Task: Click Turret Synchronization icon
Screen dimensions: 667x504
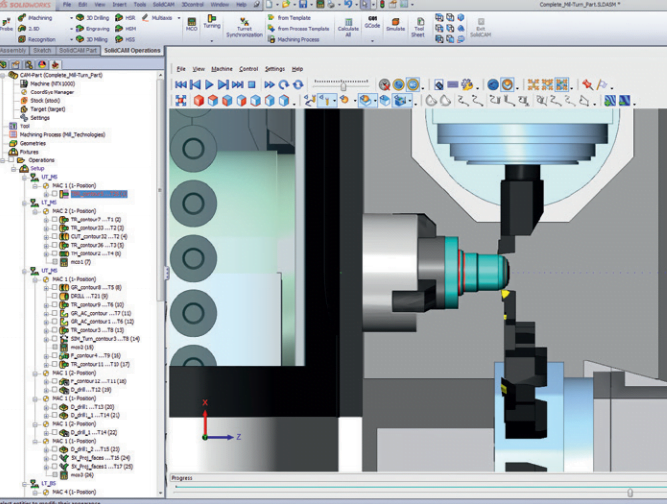Action: point(244,22)
